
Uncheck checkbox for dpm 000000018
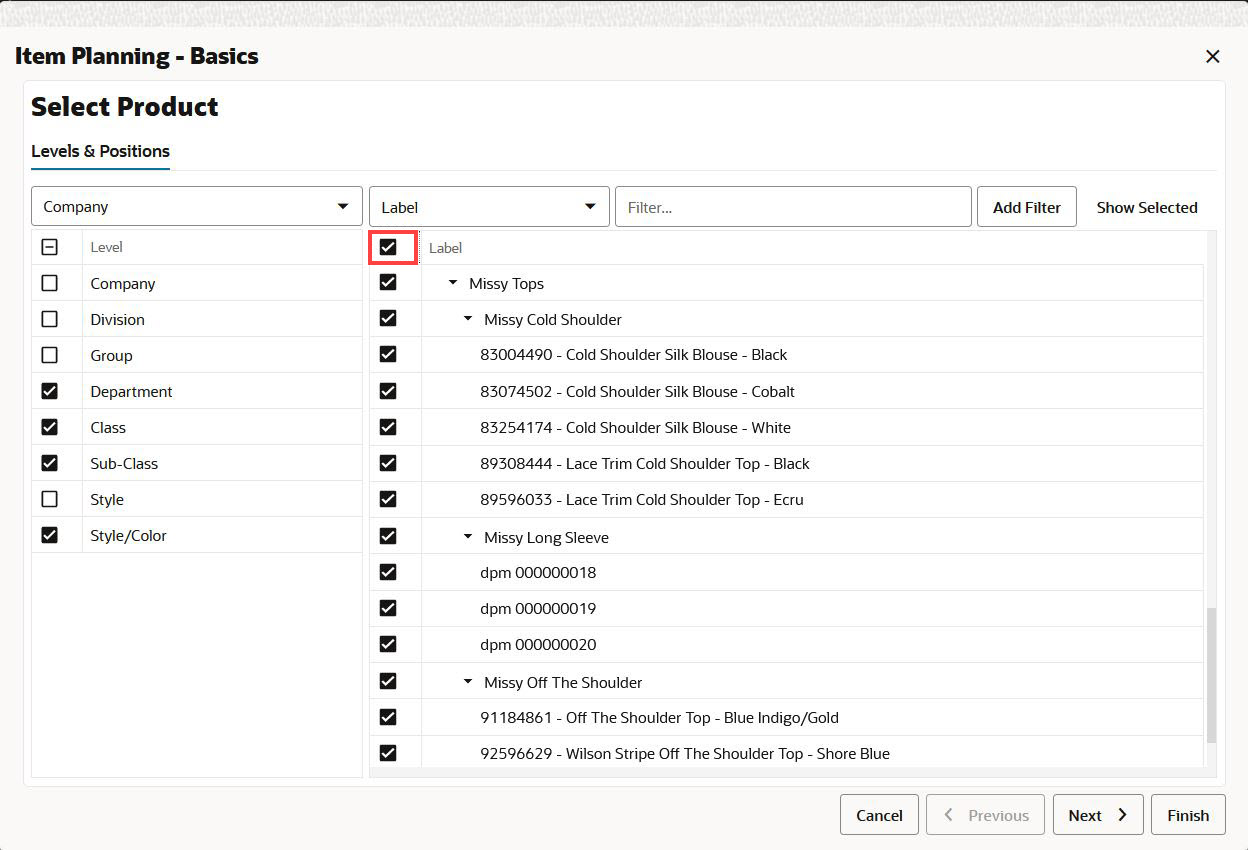(x=388, y=572)
